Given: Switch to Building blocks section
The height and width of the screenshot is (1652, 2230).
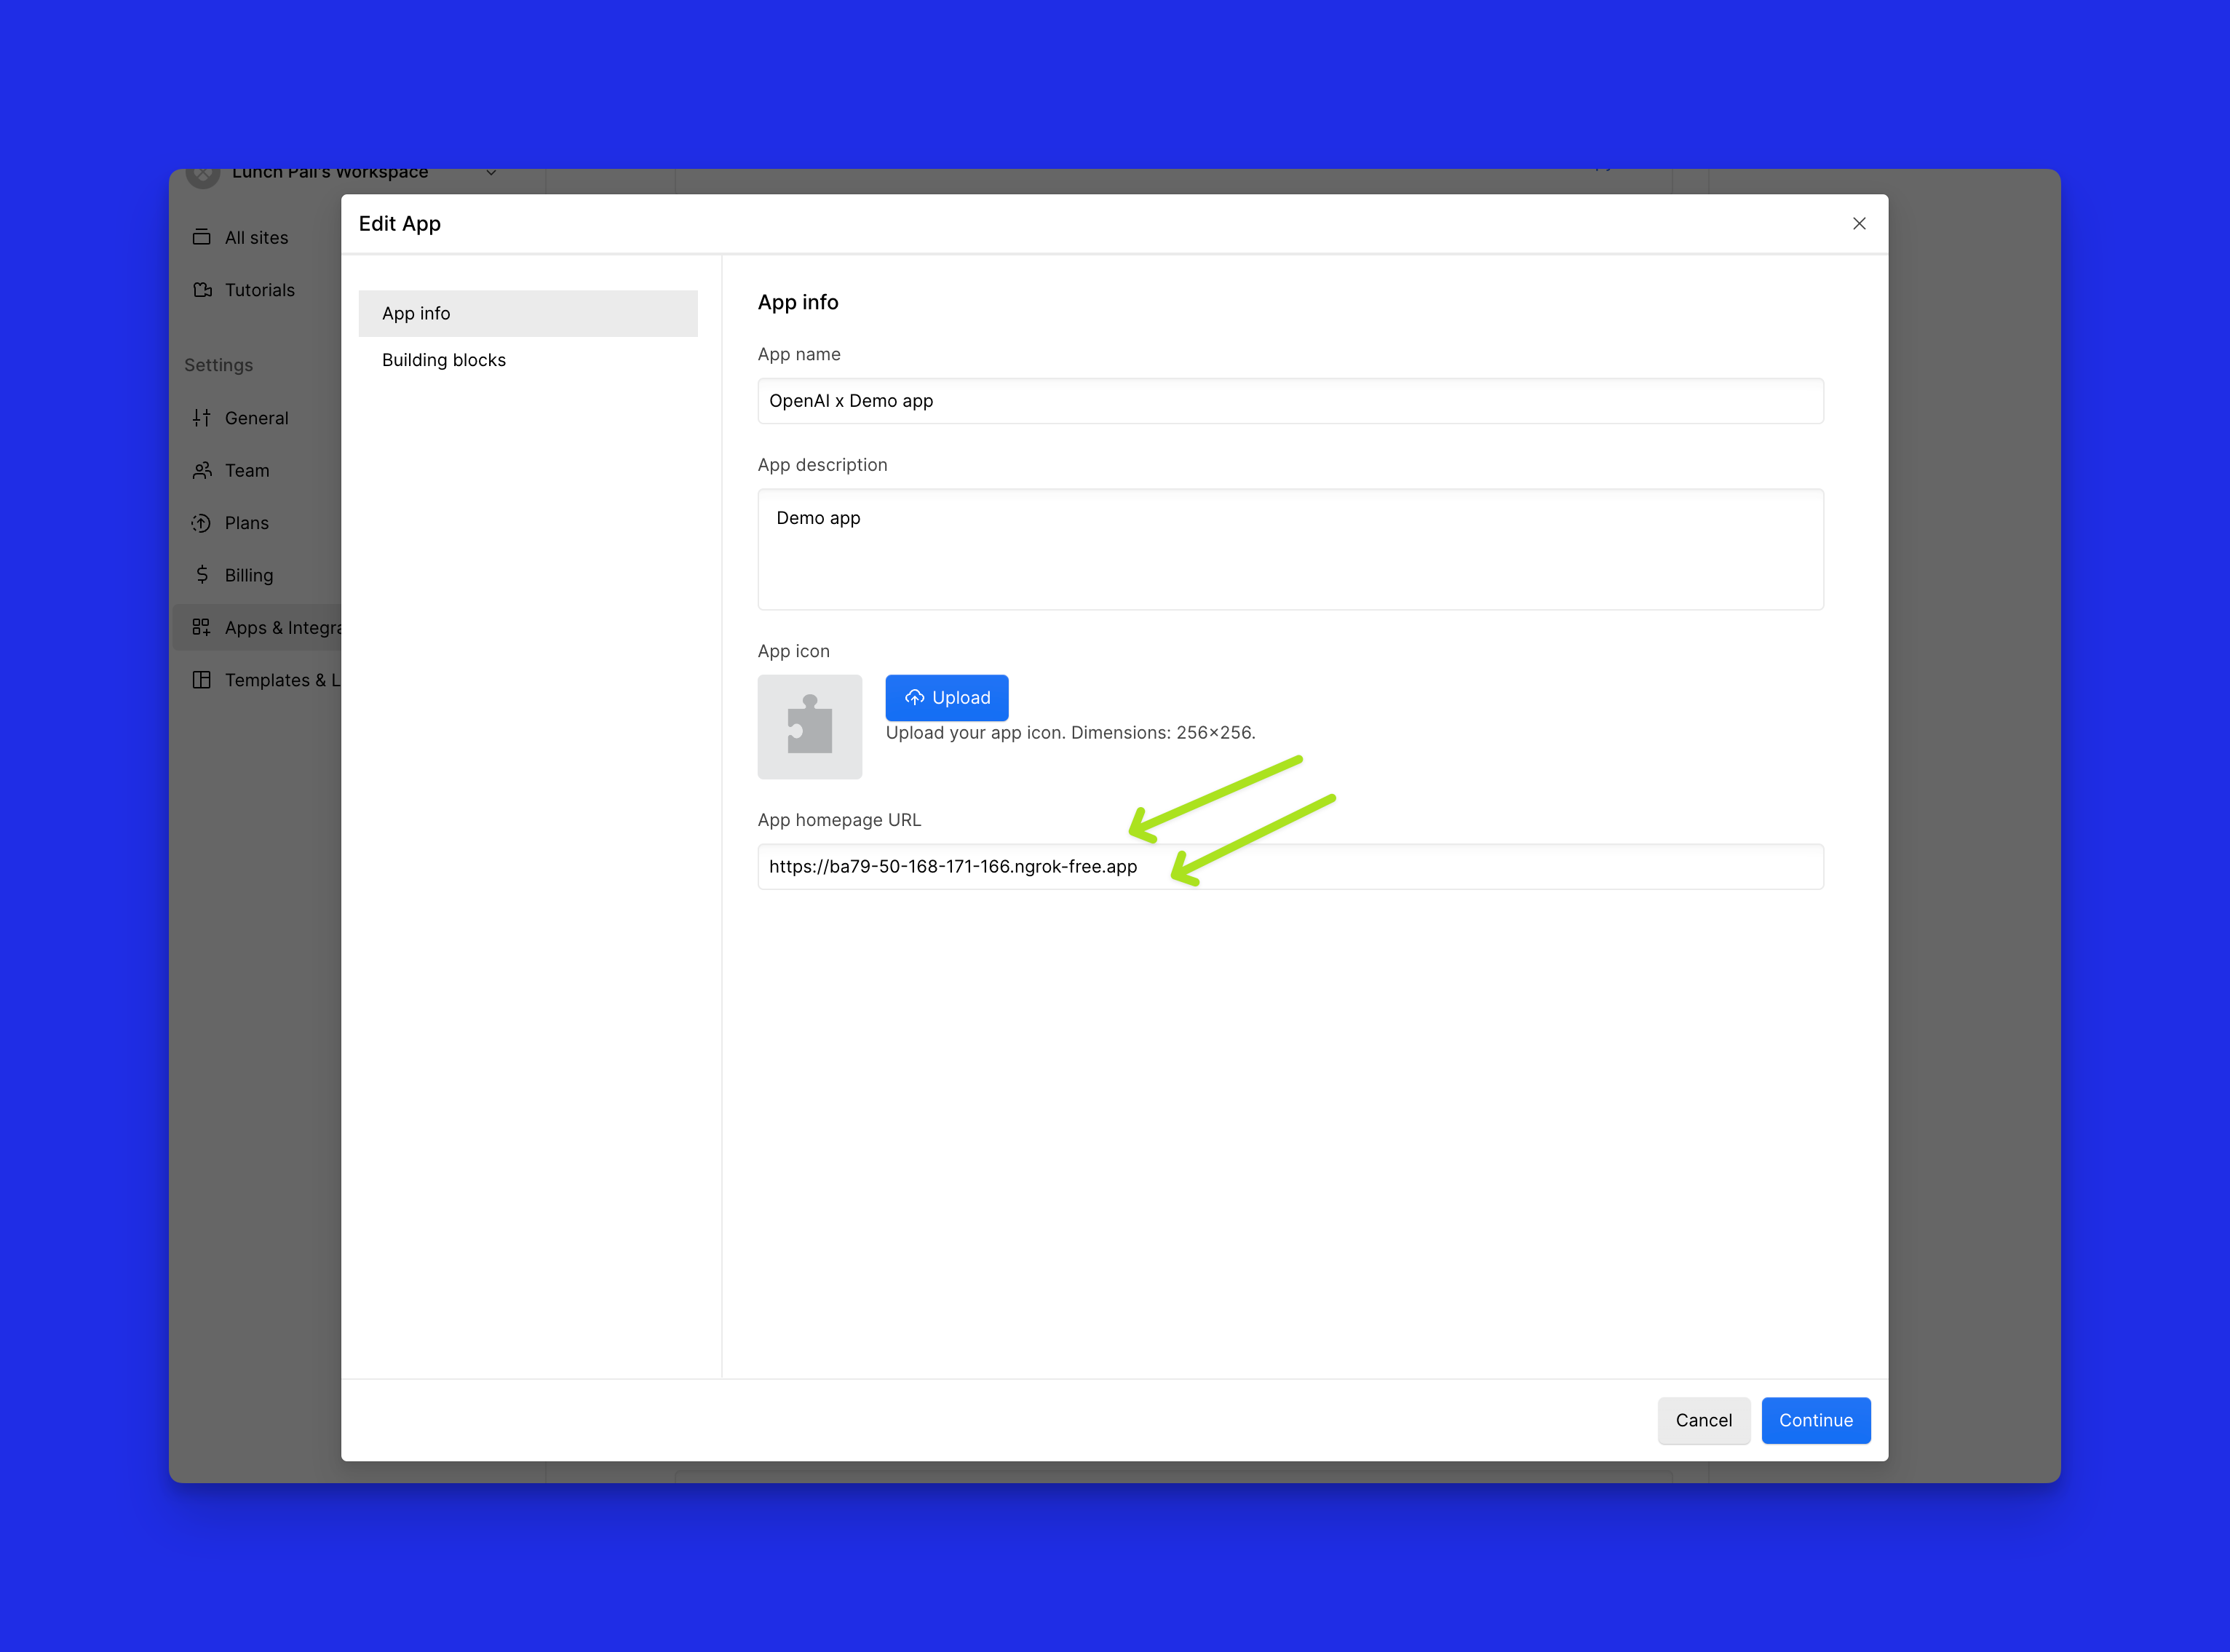Looking at the screenshot, I should tap(444, 360).
